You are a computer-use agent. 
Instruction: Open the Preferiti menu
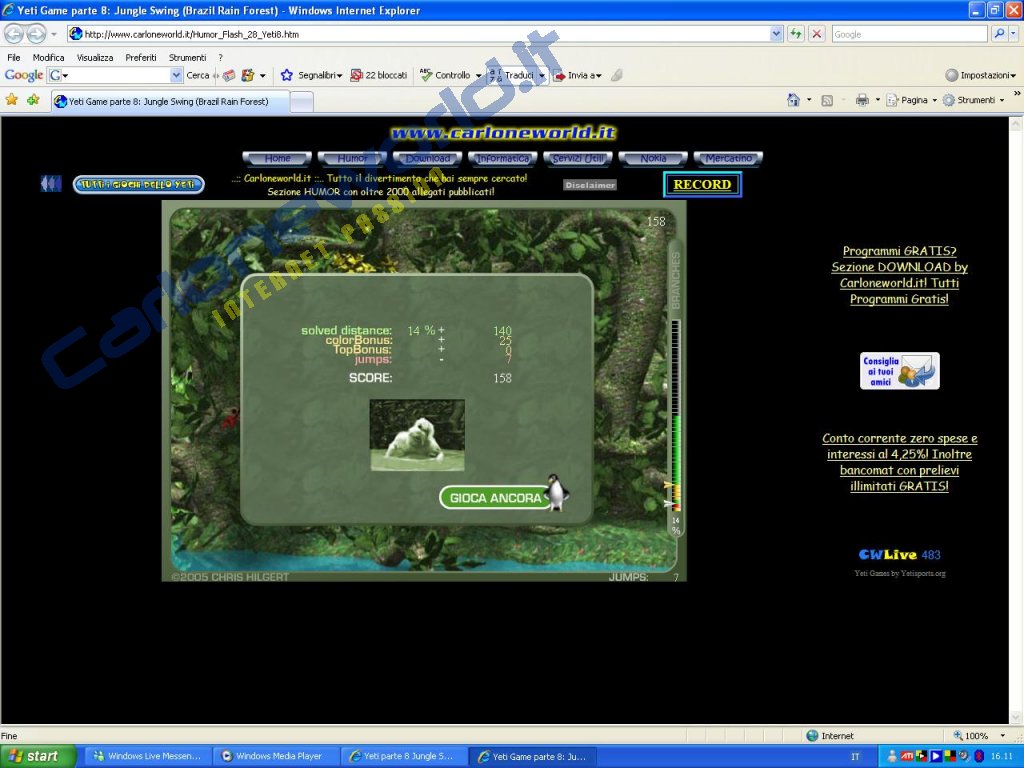point(140,57)
